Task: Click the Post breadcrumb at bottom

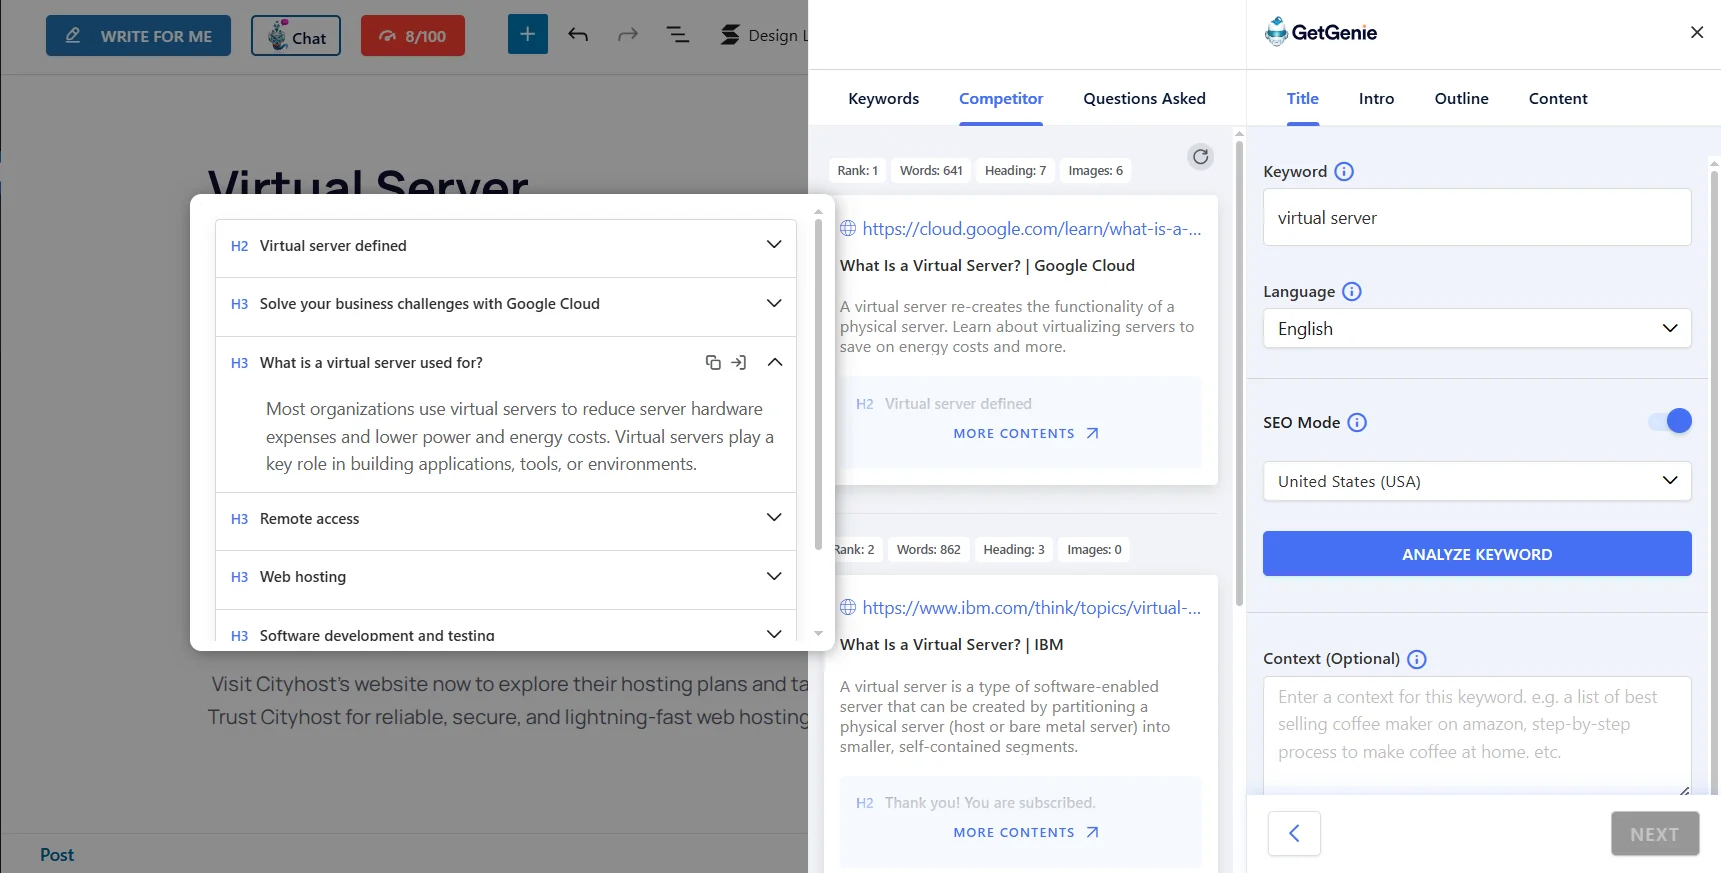Action: [57, 855]
